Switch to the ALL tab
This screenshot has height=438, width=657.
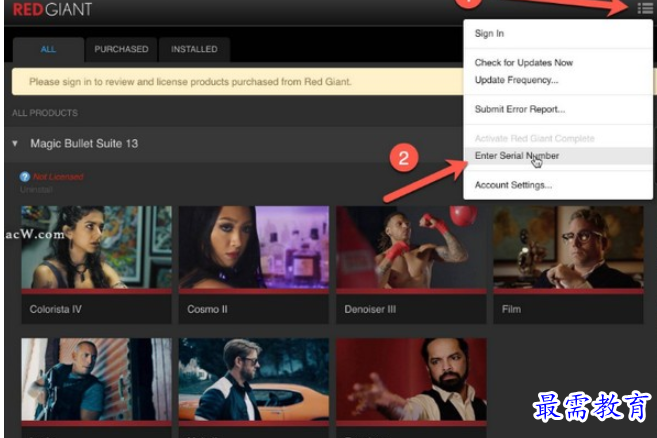(48, 49)
